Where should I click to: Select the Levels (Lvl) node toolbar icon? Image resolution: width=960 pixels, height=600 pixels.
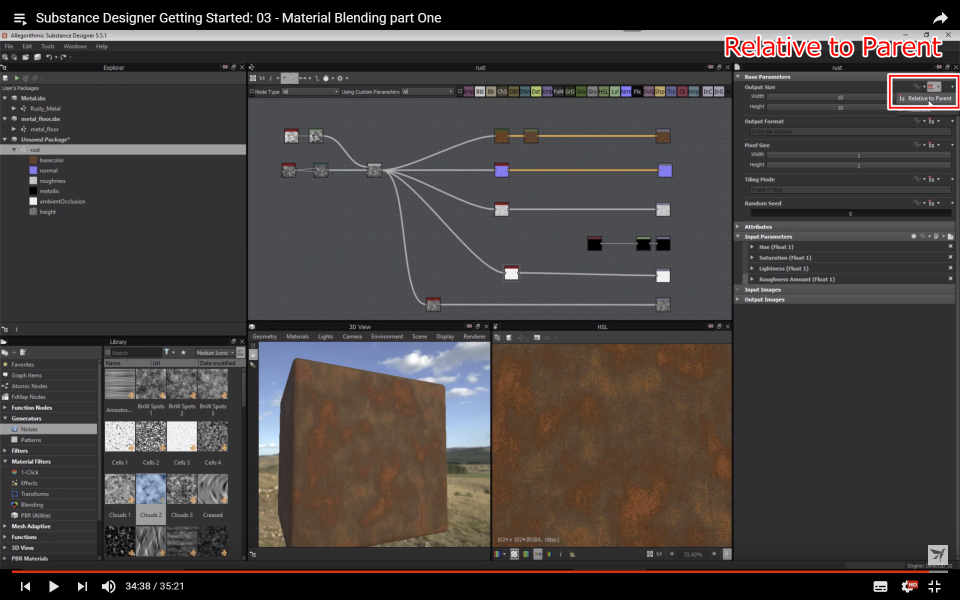coord(615,91)
